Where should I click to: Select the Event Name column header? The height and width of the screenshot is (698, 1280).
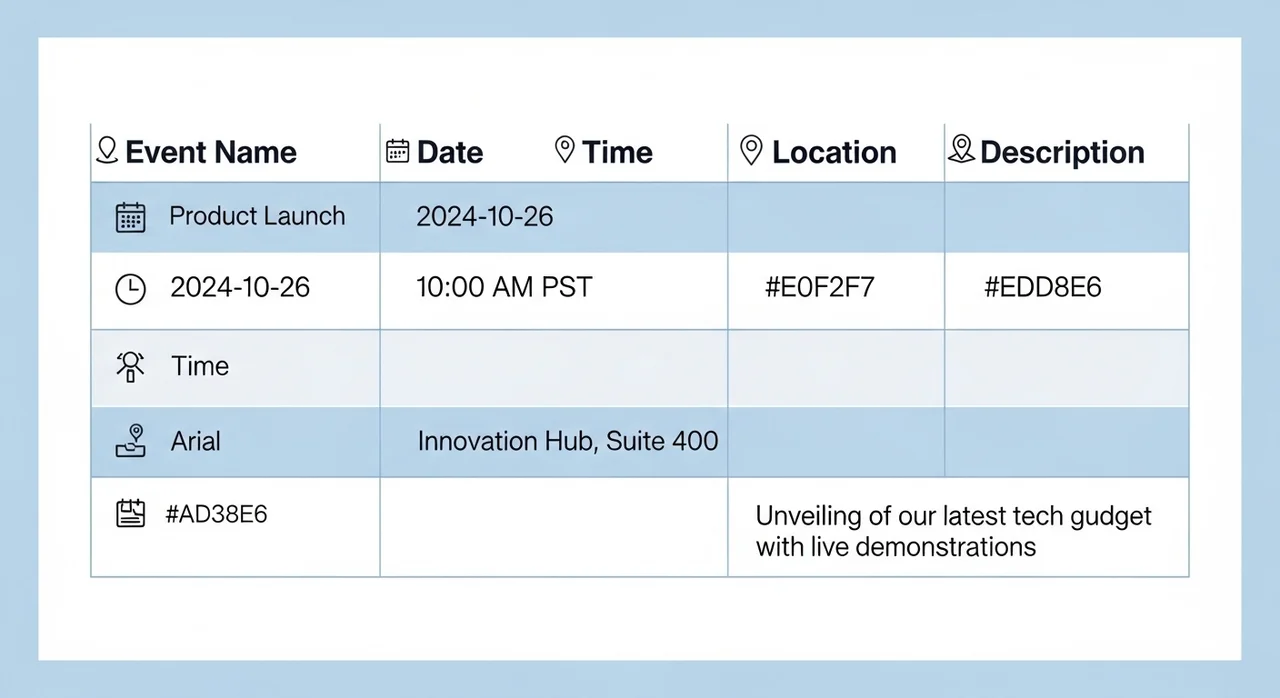coord(211,152)
